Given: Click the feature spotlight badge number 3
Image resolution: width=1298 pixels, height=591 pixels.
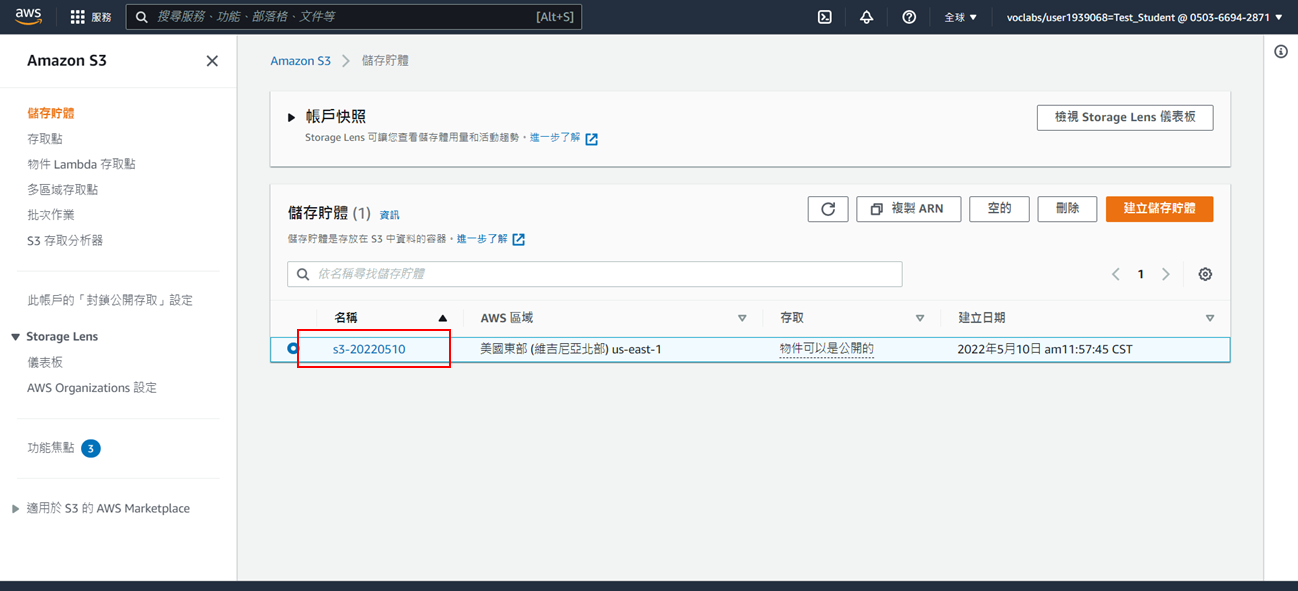Looking at the screenshot, I should click(x=90, y=449).
